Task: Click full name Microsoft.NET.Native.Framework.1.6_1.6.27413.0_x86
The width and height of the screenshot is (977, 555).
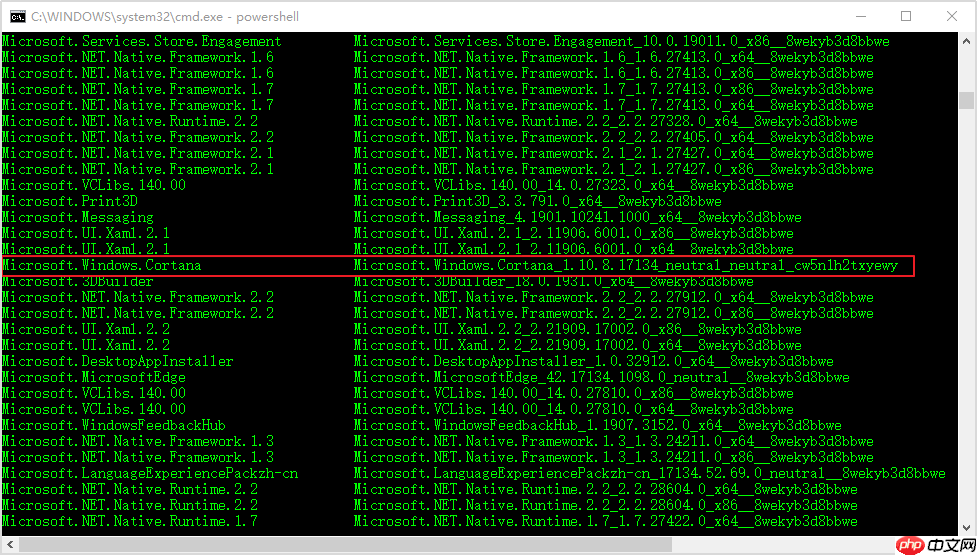Action: [614, 74]
